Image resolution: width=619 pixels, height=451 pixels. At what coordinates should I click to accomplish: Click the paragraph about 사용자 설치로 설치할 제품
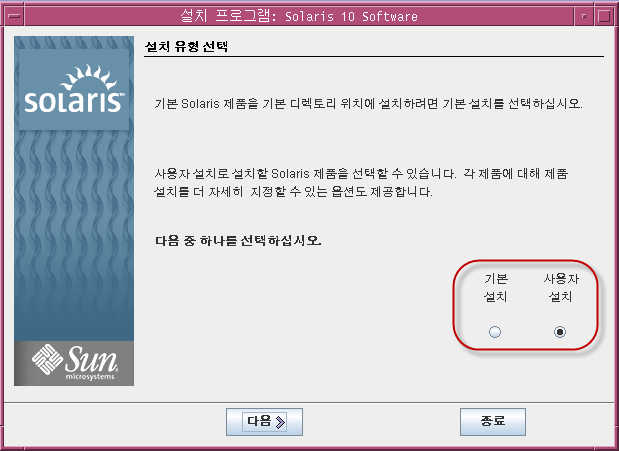click(361, 182)
